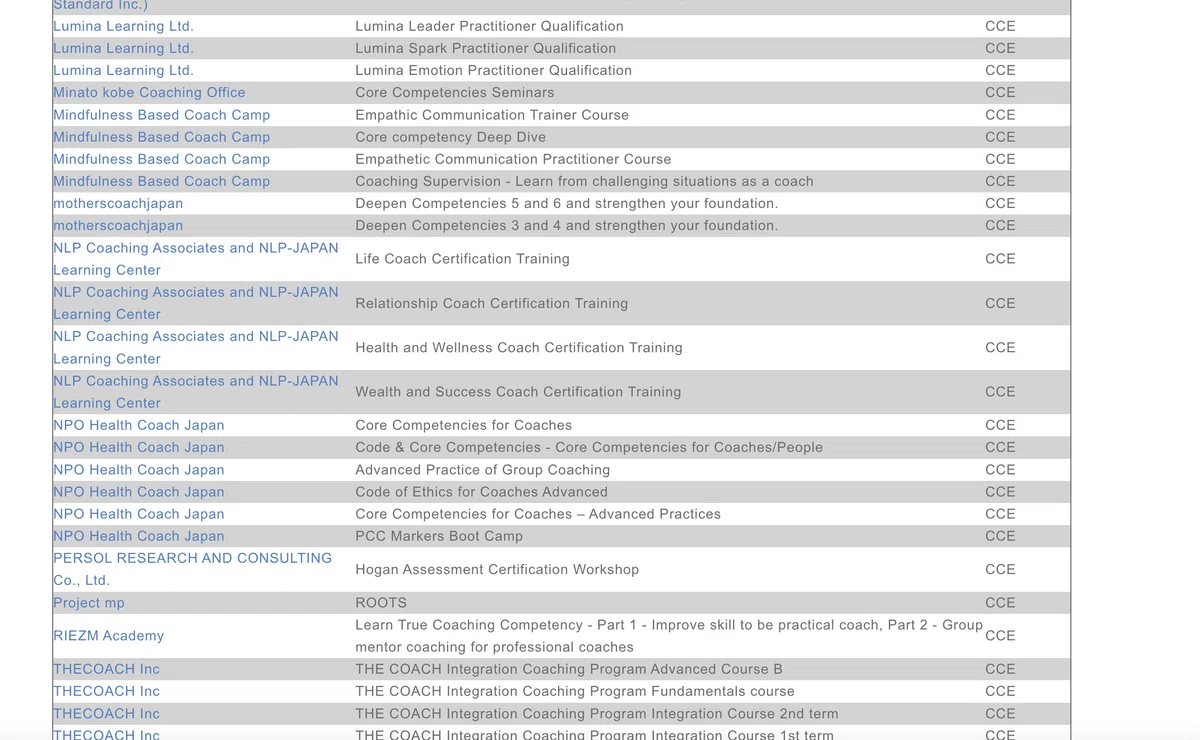This screenshot has width=1200, height=740.
Task: Click 'Wealth and Success Coach Certification Training' text
Action: (x=518, y=392)
